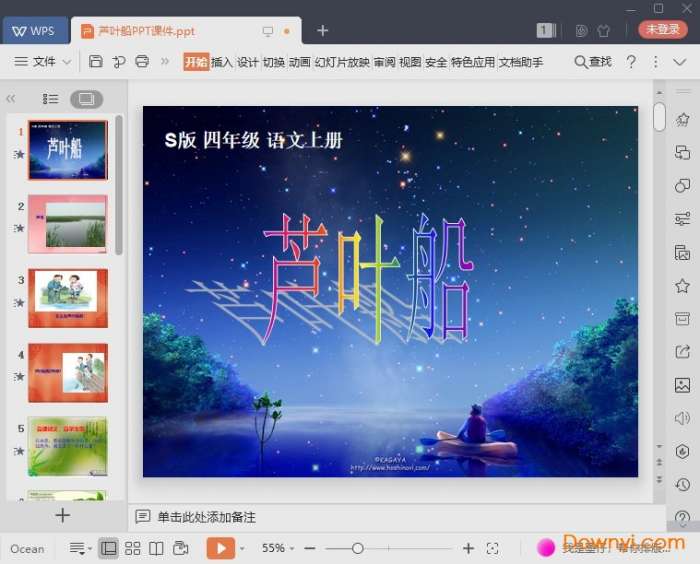700x564 pixels.
Task: Switch to the 切换 ribbon tab
Action: 274,62
